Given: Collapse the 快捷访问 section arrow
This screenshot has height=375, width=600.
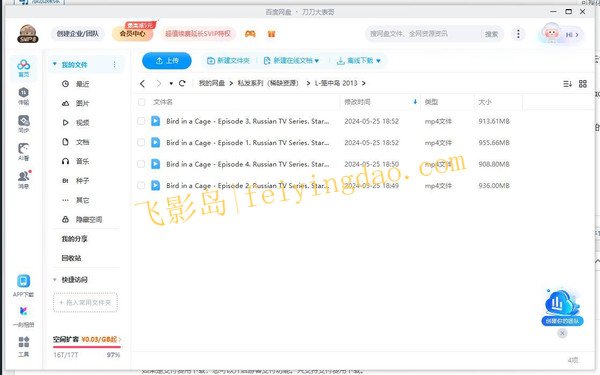Looking at the screenshot, I should pyautogui.click(x=55, y=280).
